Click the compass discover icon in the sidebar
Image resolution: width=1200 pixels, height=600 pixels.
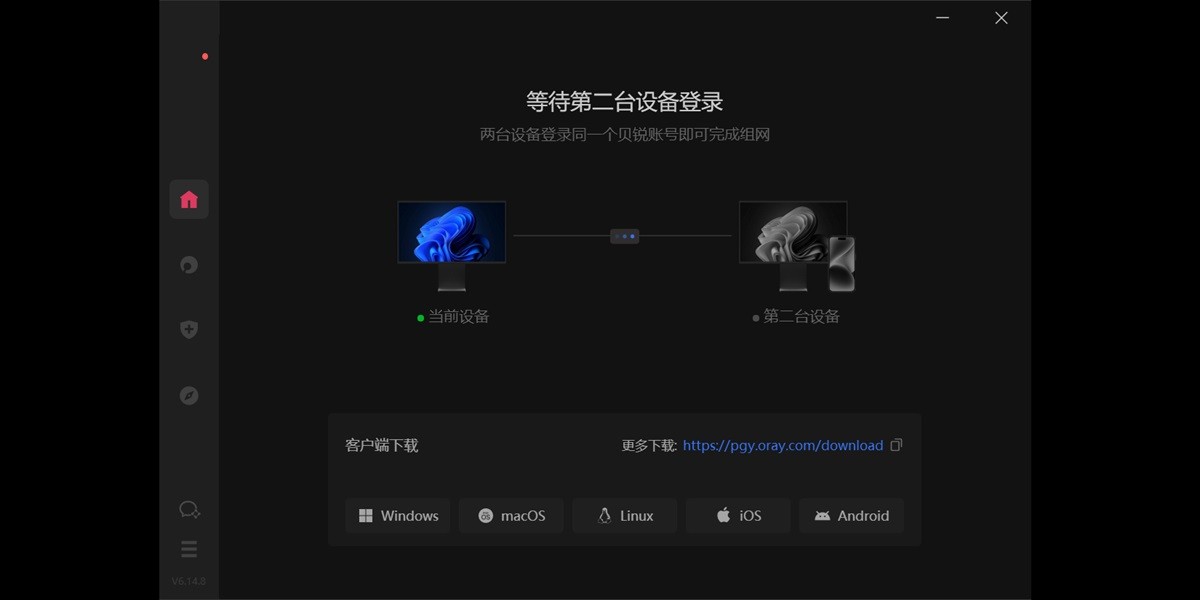189,395
